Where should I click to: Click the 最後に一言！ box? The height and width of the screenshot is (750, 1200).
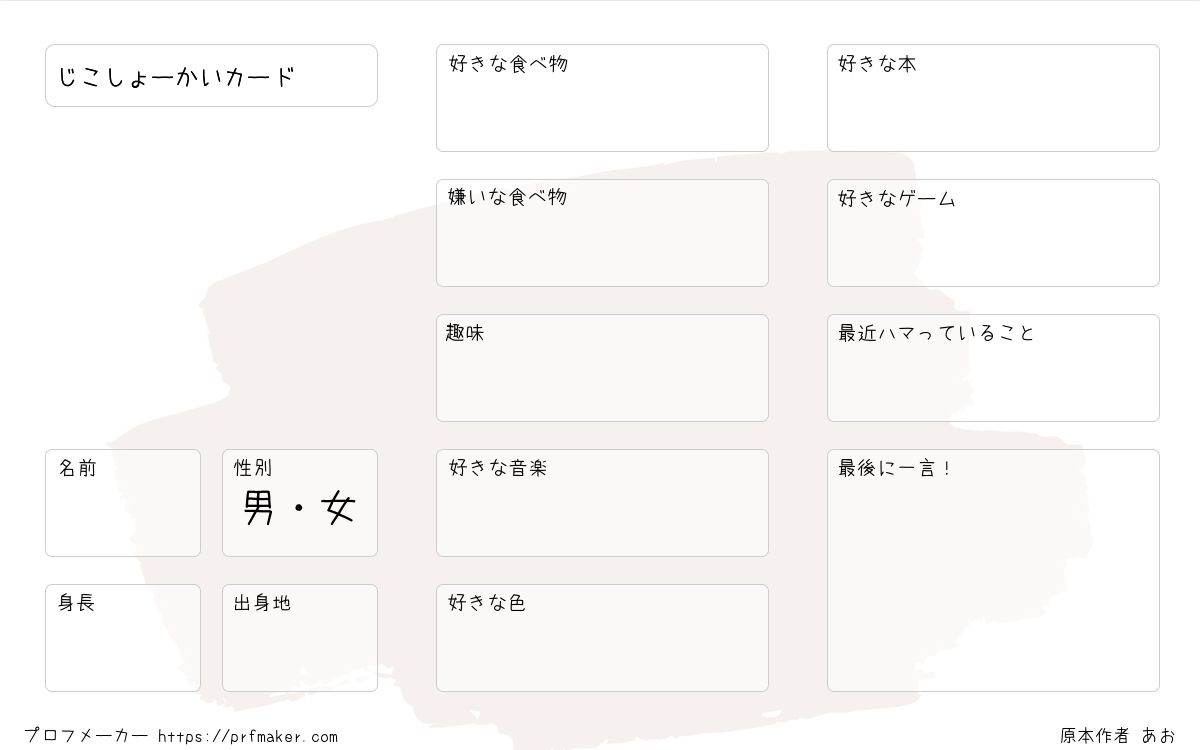(x=993, y=570)
